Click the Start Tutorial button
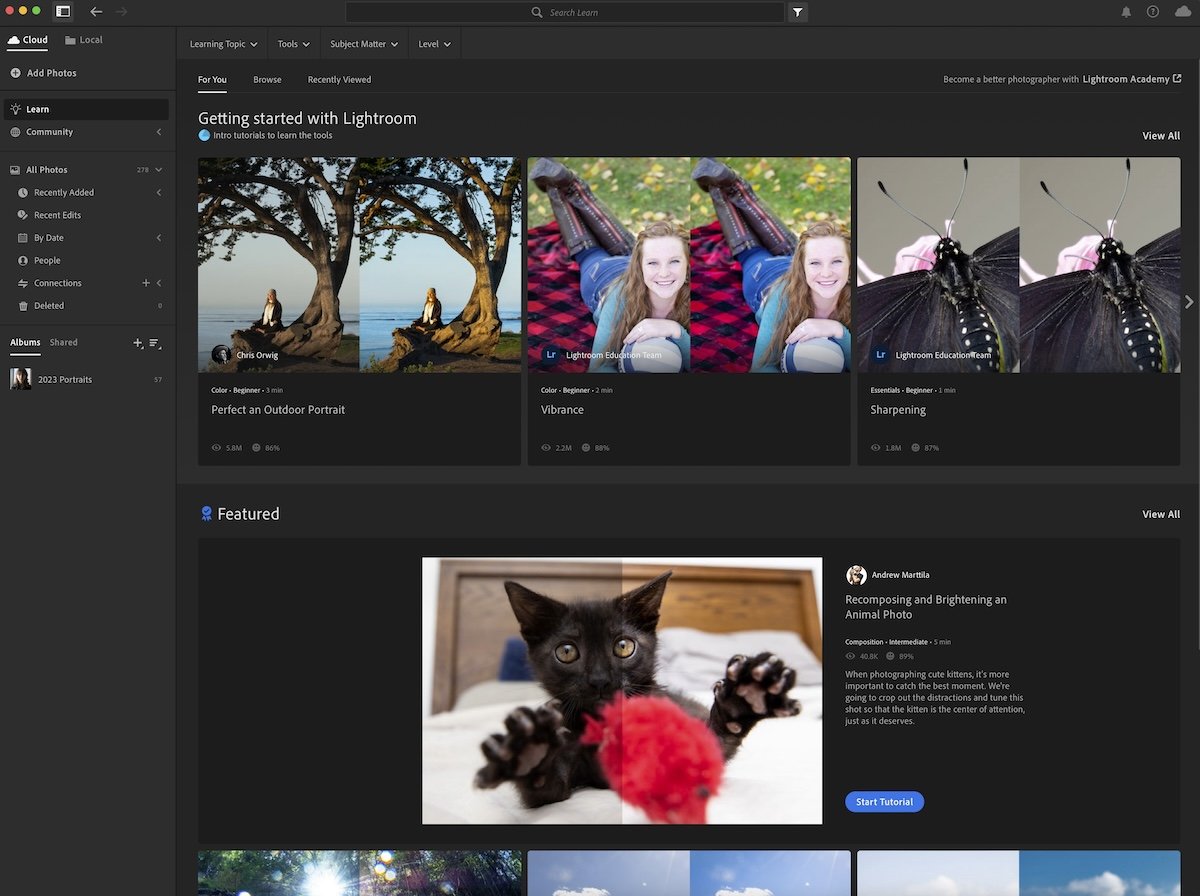The image size is (1200, 896). click(x=884, y=802)
